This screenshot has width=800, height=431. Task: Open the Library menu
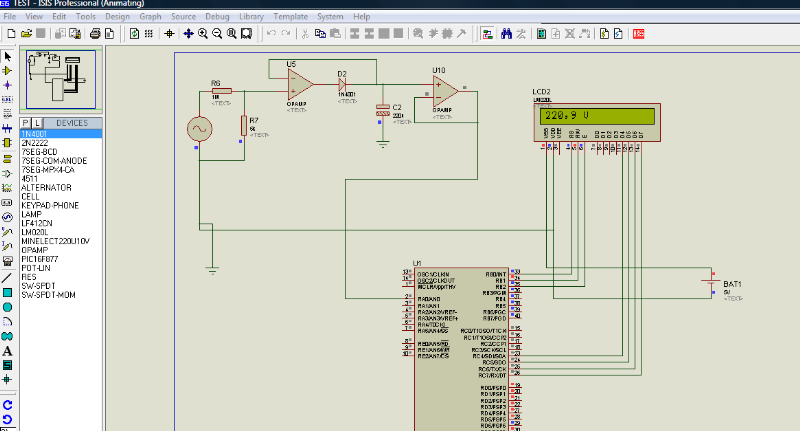pyautogui.click(x=252, y=17)
